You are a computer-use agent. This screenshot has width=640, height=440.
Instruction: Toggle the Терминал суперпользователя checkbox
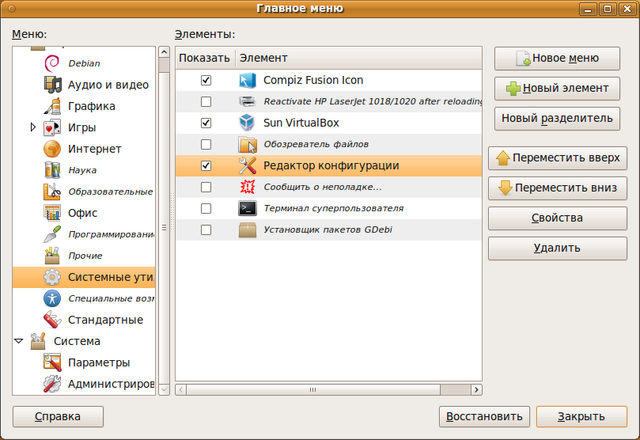point(206,209)
